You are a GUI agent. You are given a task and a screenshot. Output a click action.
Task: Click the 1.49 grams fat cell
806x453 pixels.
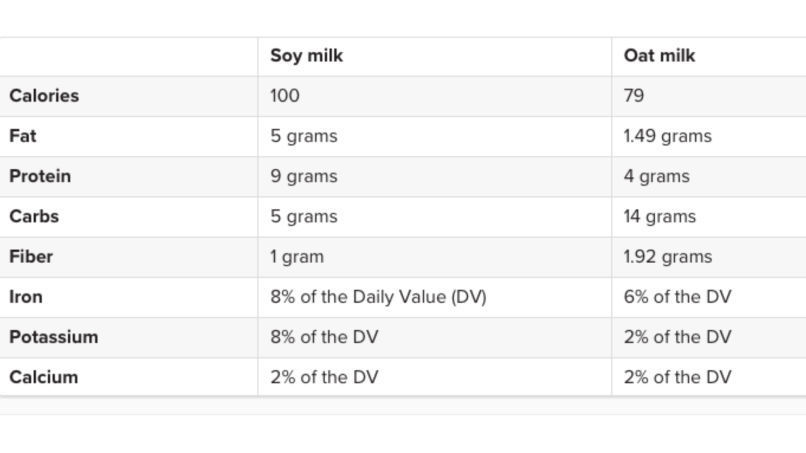click(x=668, y=136)
